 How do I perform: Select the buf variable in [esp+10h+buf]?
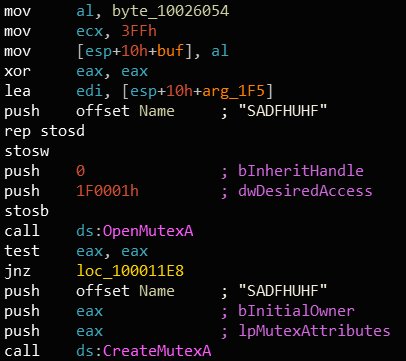[x=170, y=51]
